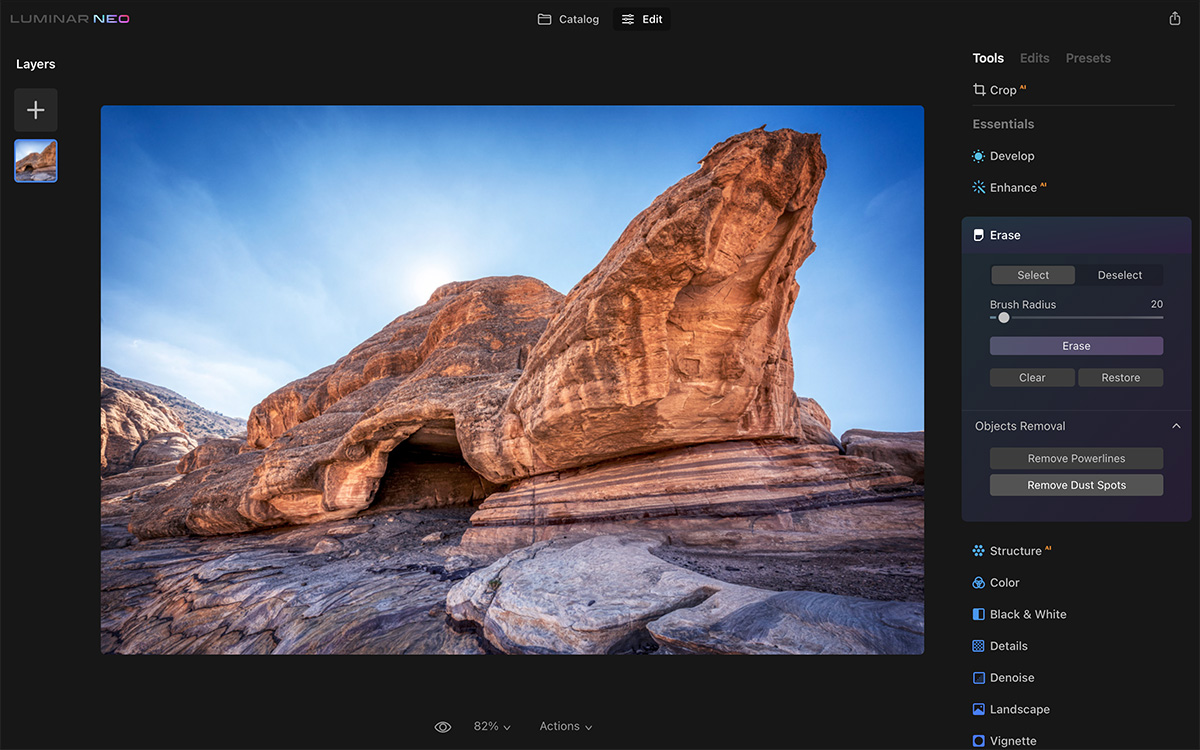Open the Color tool

click(1003, 583)
